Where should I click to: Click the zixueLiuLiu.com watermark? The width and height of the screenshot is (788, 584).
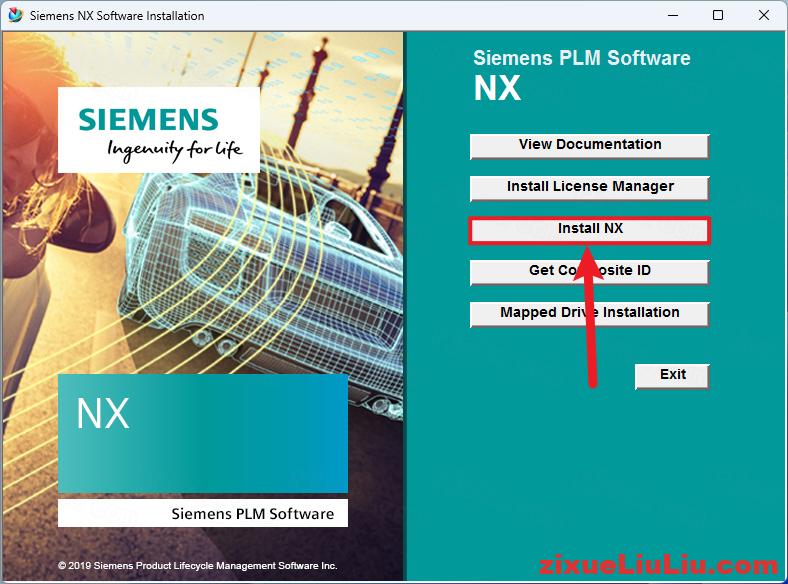[x=658, y=566]
